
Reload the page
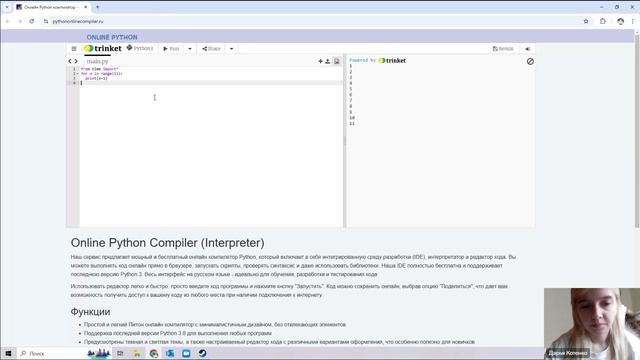(x=31, y=21)
